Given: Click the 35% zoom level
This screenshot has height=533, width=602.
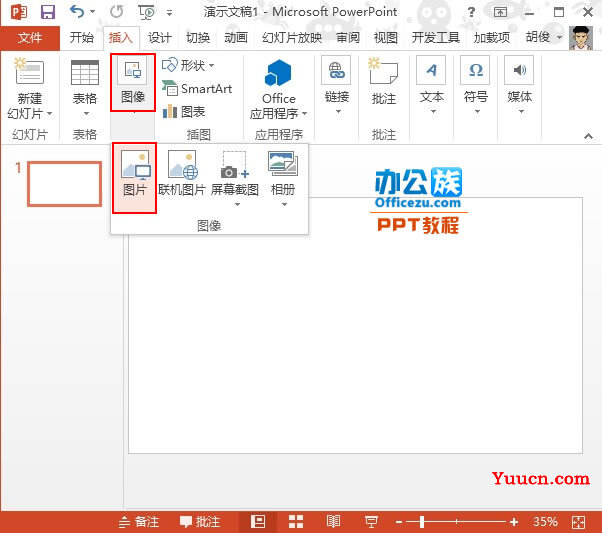Looking at the screenshot, I should [x=545, y=521].
